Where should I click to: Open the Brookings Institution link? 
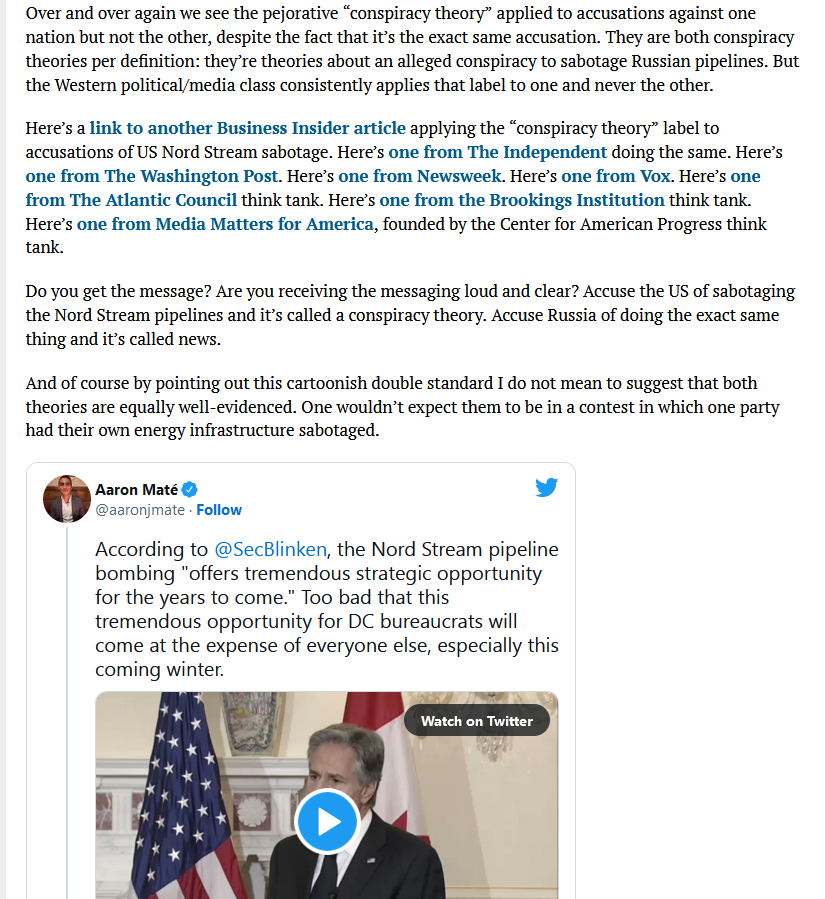coord(522,200)
